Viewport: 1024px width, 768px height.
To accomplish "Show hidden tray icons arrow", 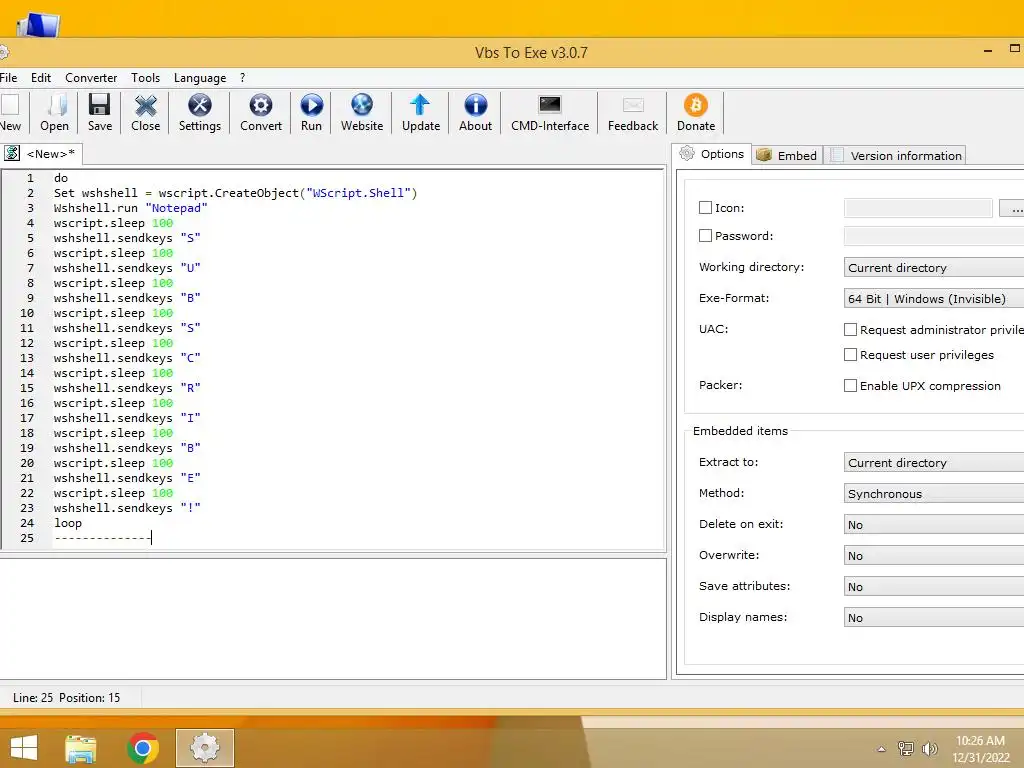I will 882,749.
